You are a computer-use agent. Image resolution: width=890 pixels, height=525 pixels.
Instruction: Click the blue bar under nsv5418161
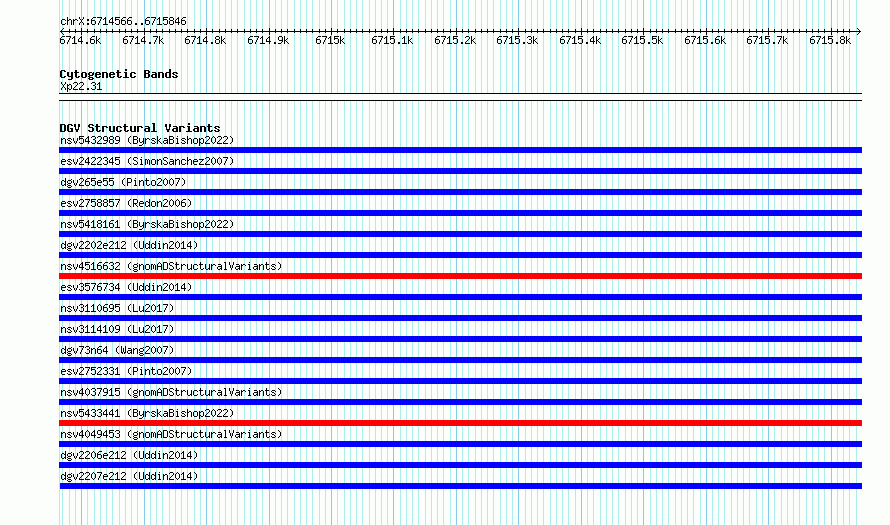tap(460, 234)
